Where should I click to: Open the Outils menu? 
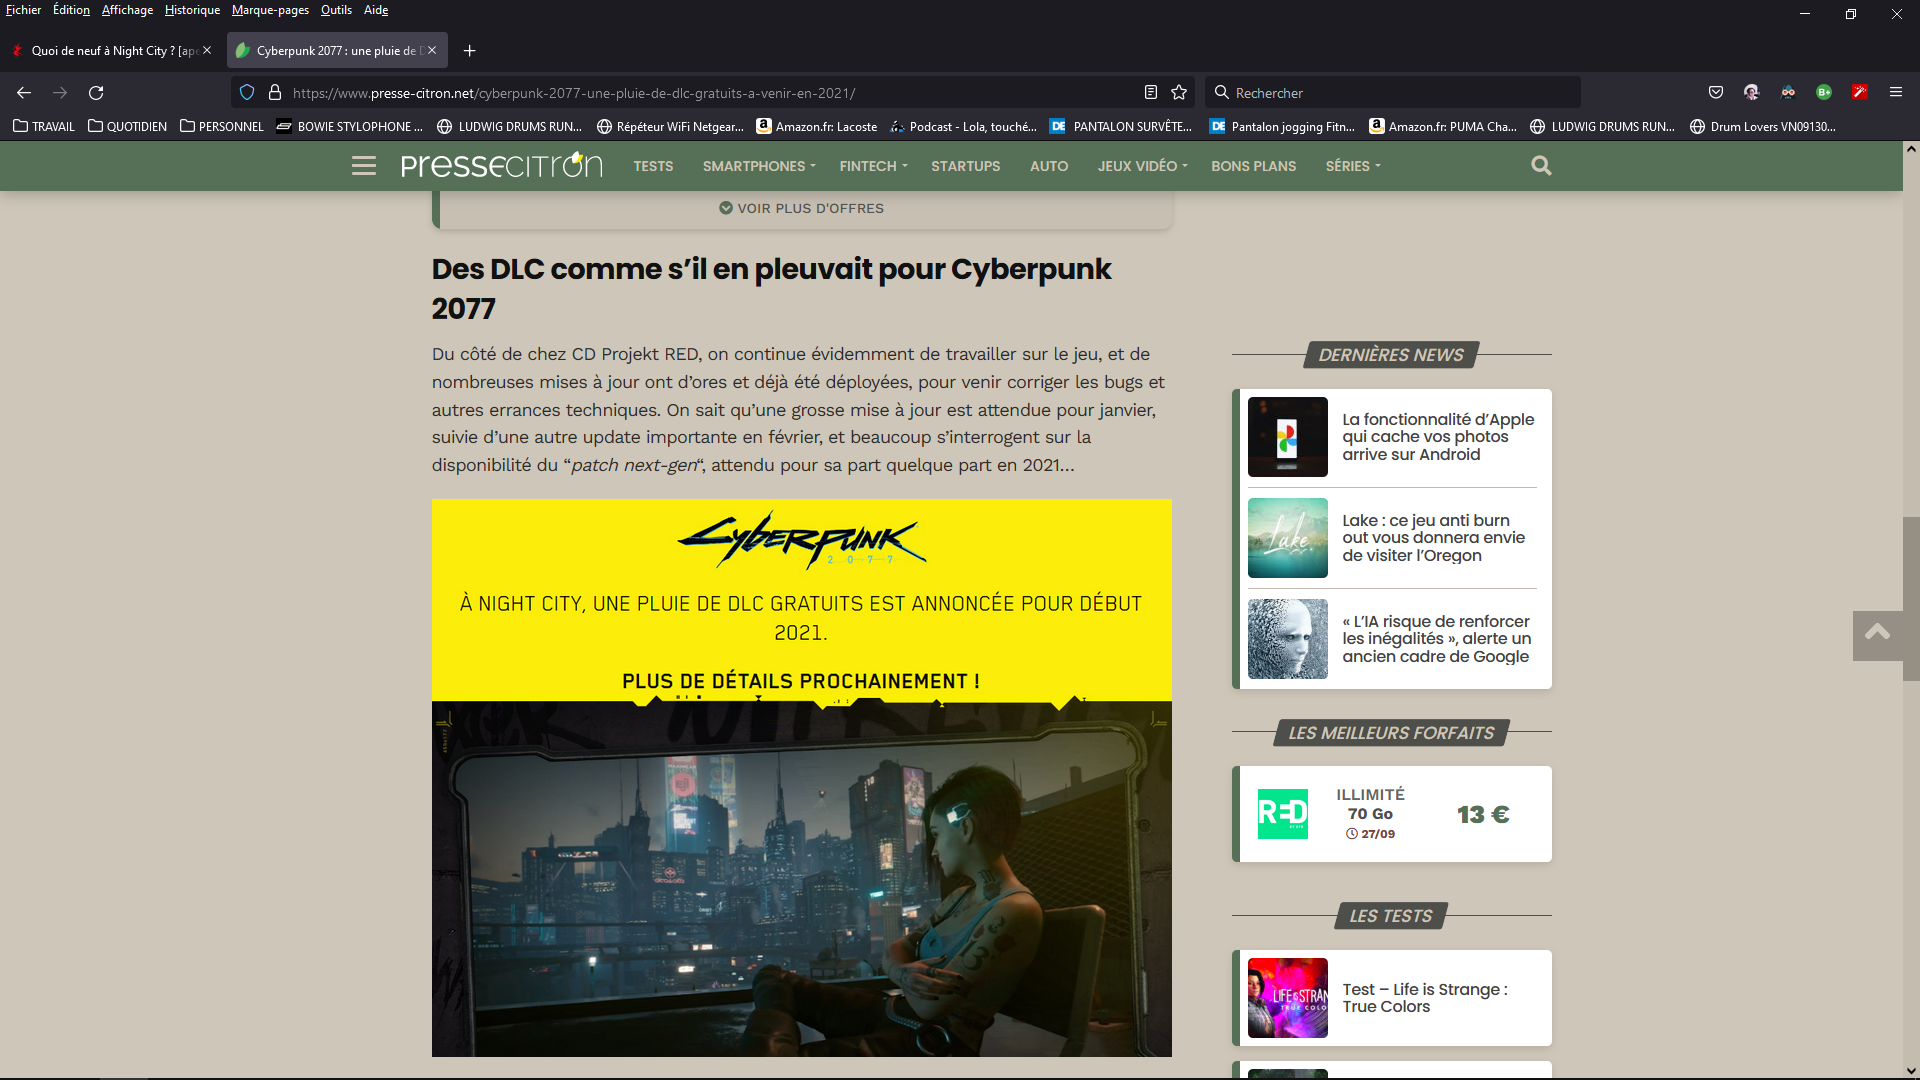[336, 10]
